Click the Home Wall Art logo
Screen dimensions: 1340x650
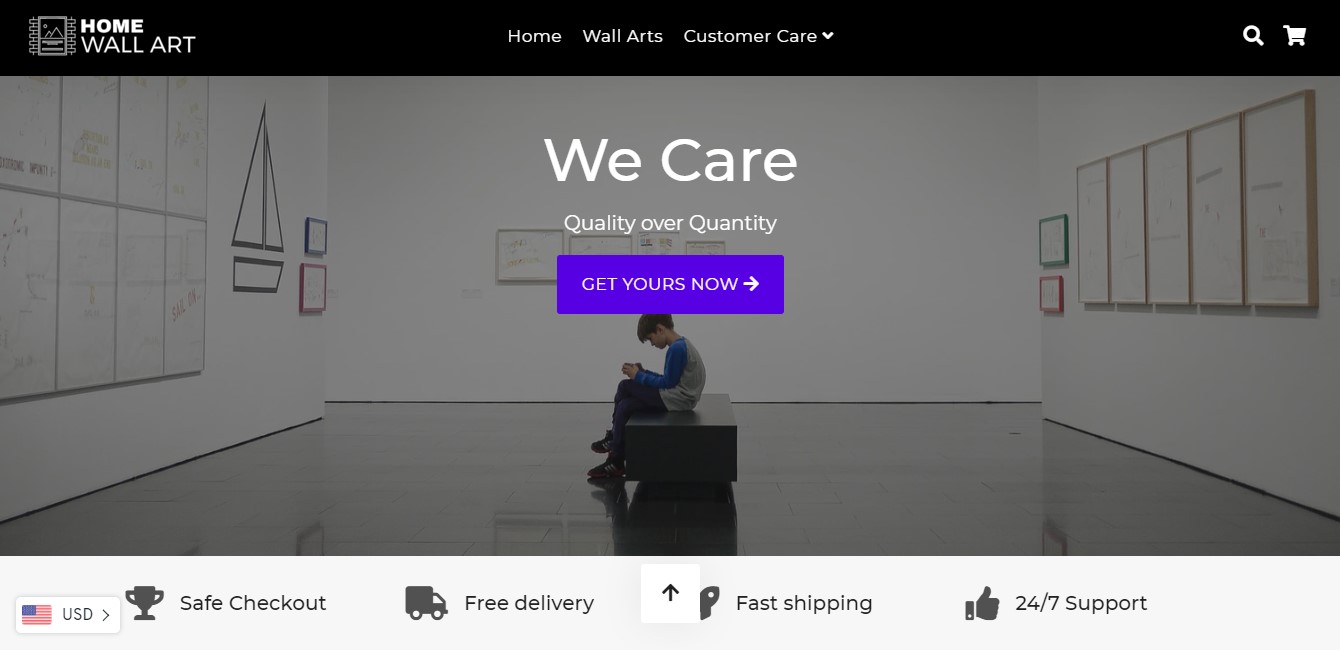(x=112, y=36)
